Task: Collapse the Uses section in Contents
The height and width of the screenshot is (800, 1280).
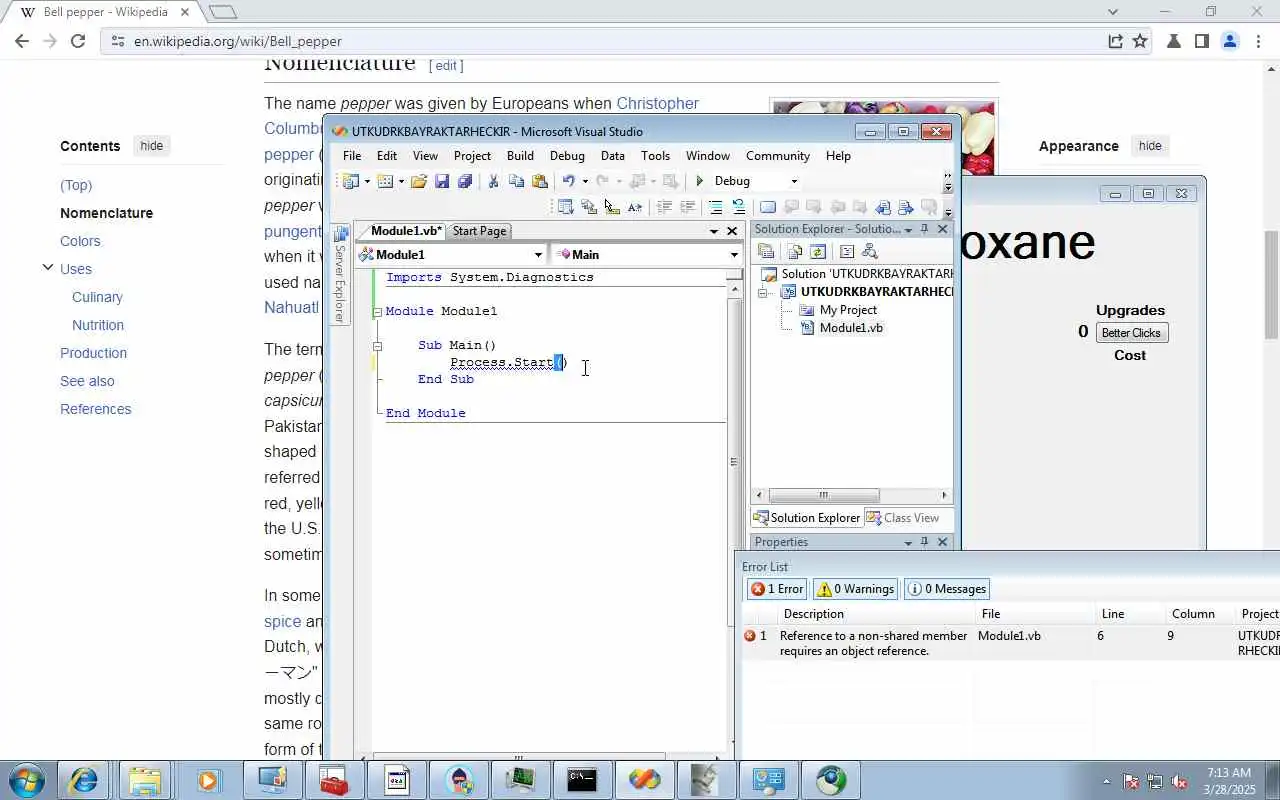Action: coord(47,268)
